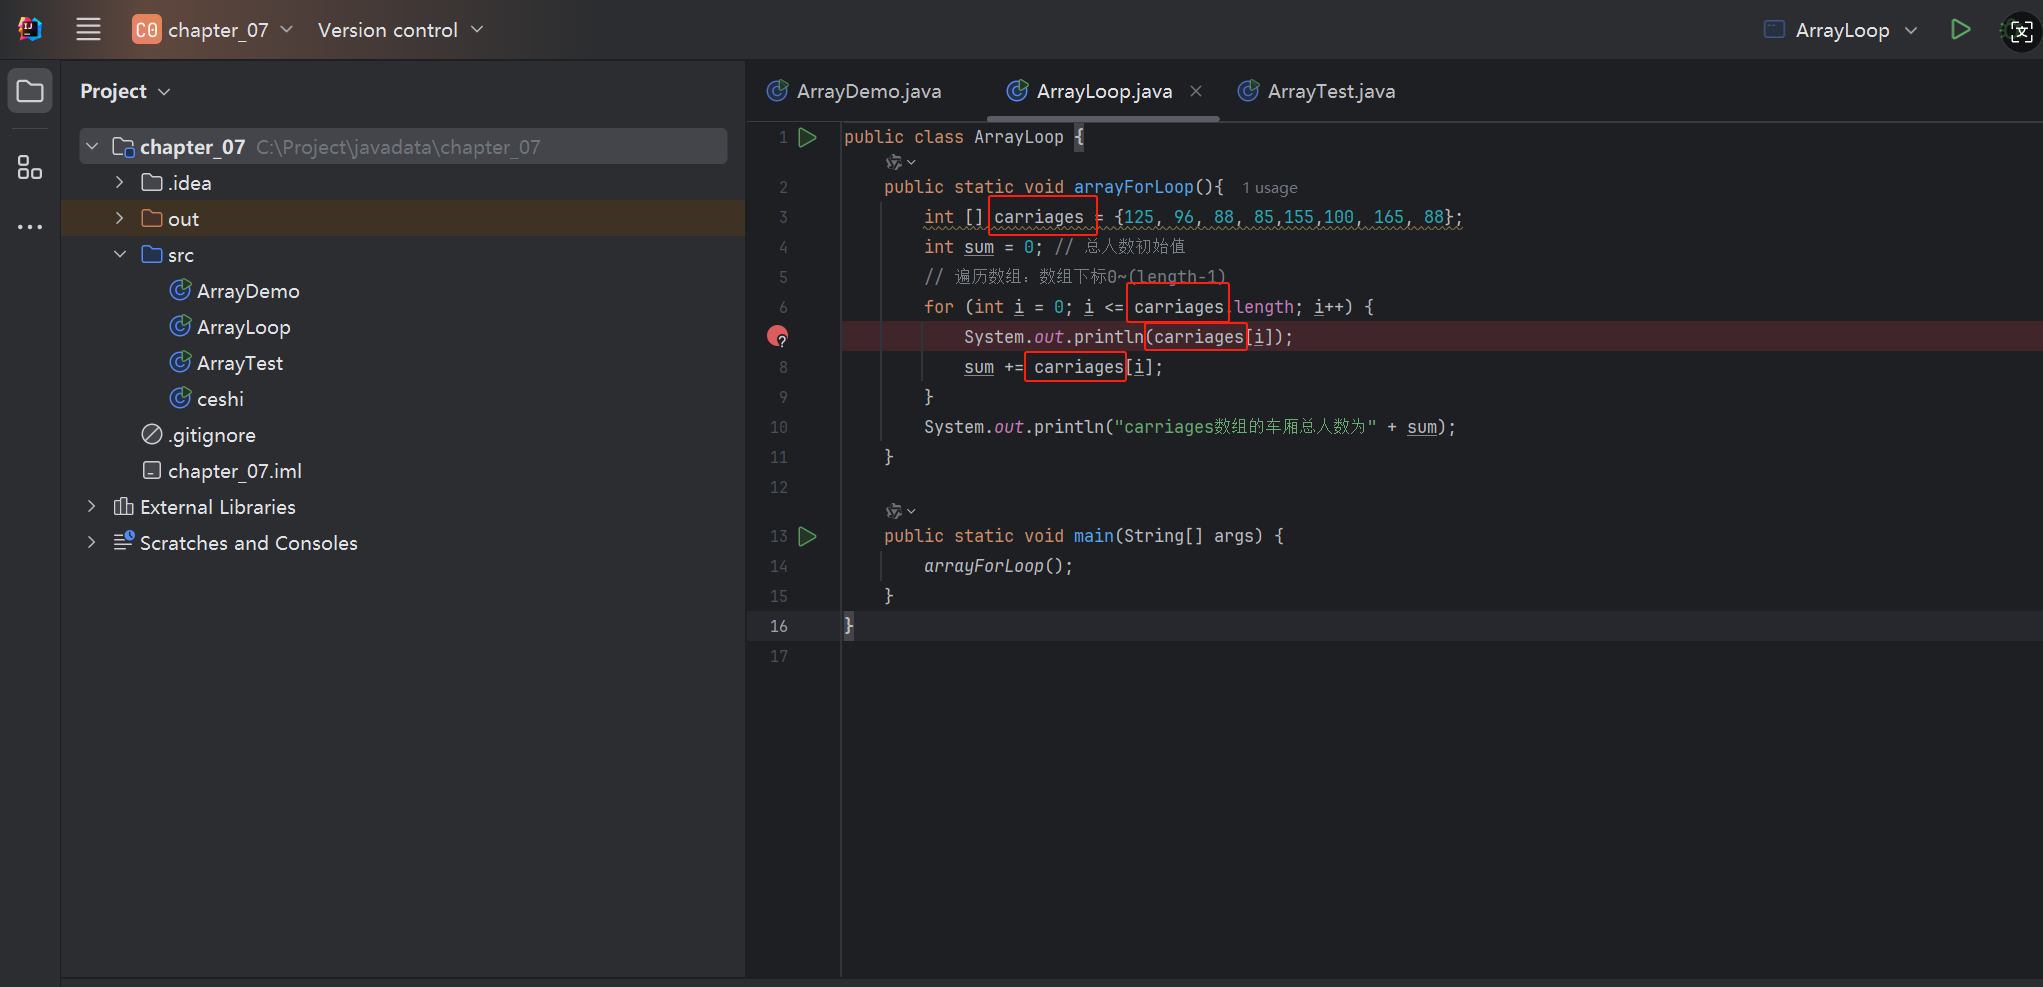Click the IntelliJ logo icon in the title bar
Image resolution: width=2043 pixels, height=987 pixels.
point(30,30)
